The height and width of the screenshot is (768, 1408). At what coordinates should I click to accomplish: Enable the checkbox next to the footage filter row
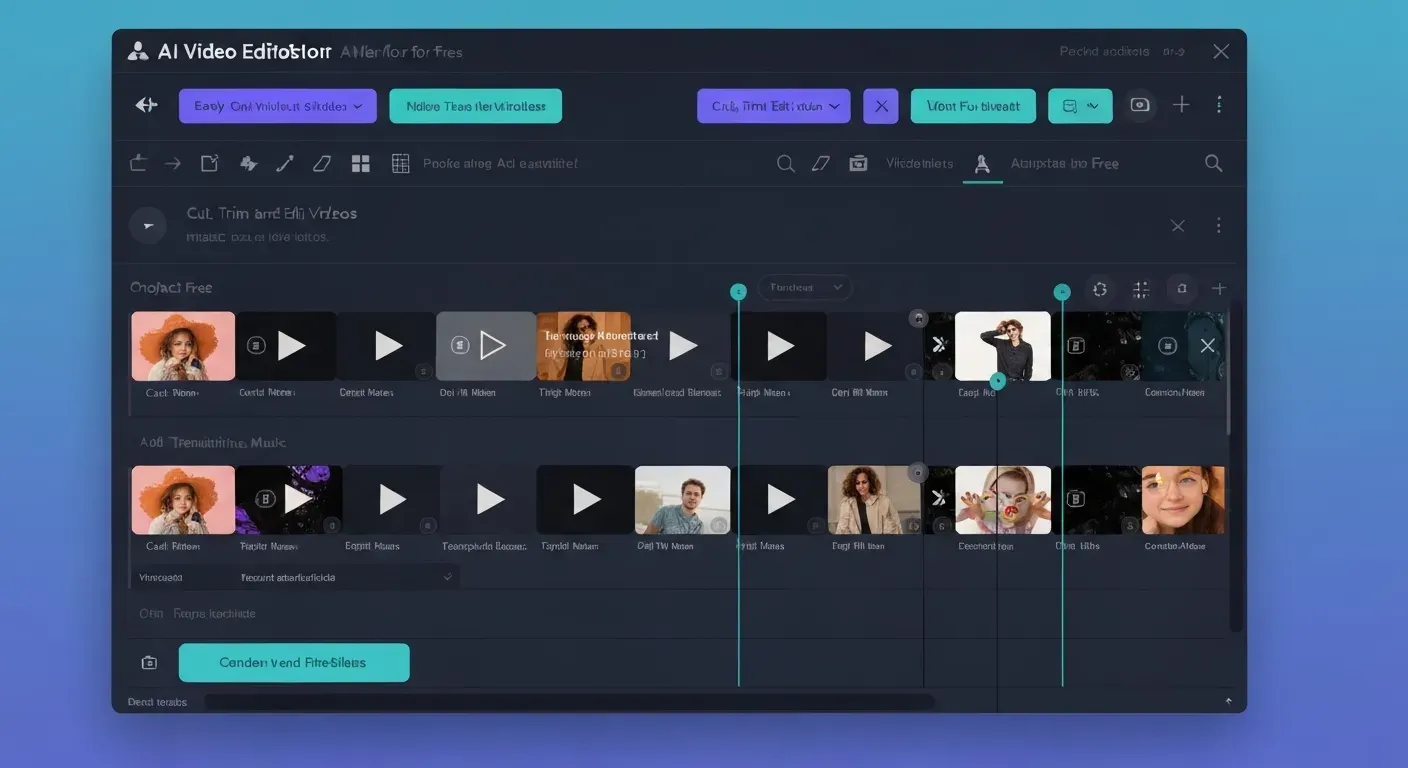[x=447, y=577]
